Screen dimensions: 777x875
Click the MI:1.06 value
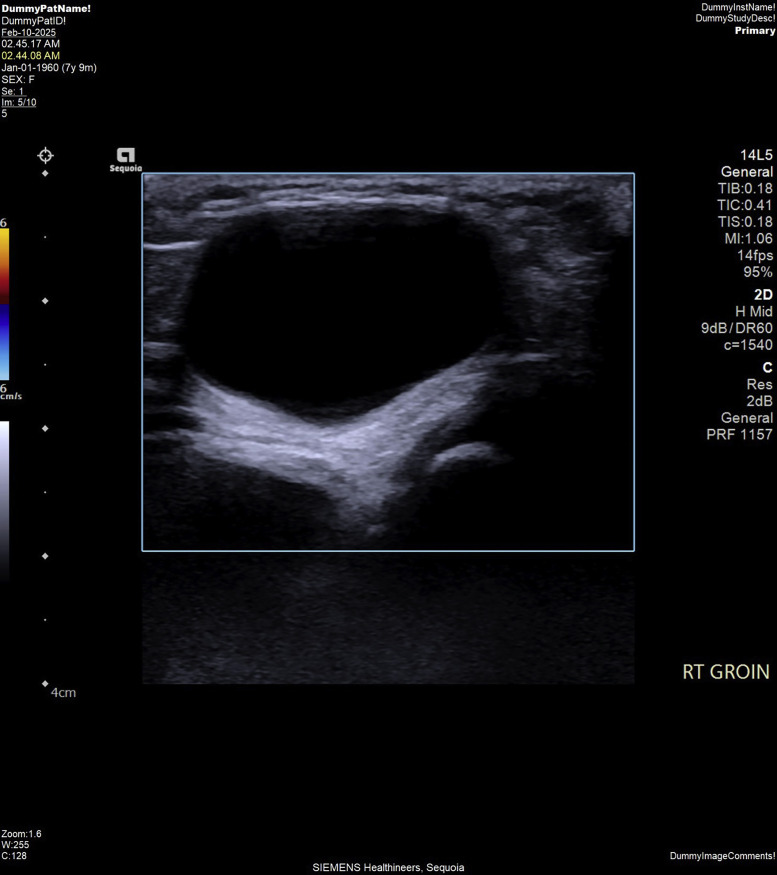[x=749, y=239]
